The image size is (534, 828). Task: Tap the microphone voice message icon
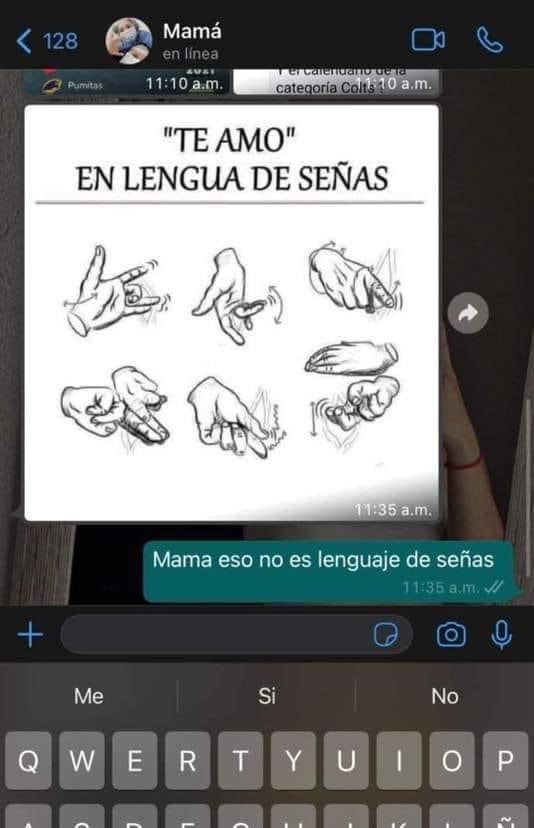point(501,634)
